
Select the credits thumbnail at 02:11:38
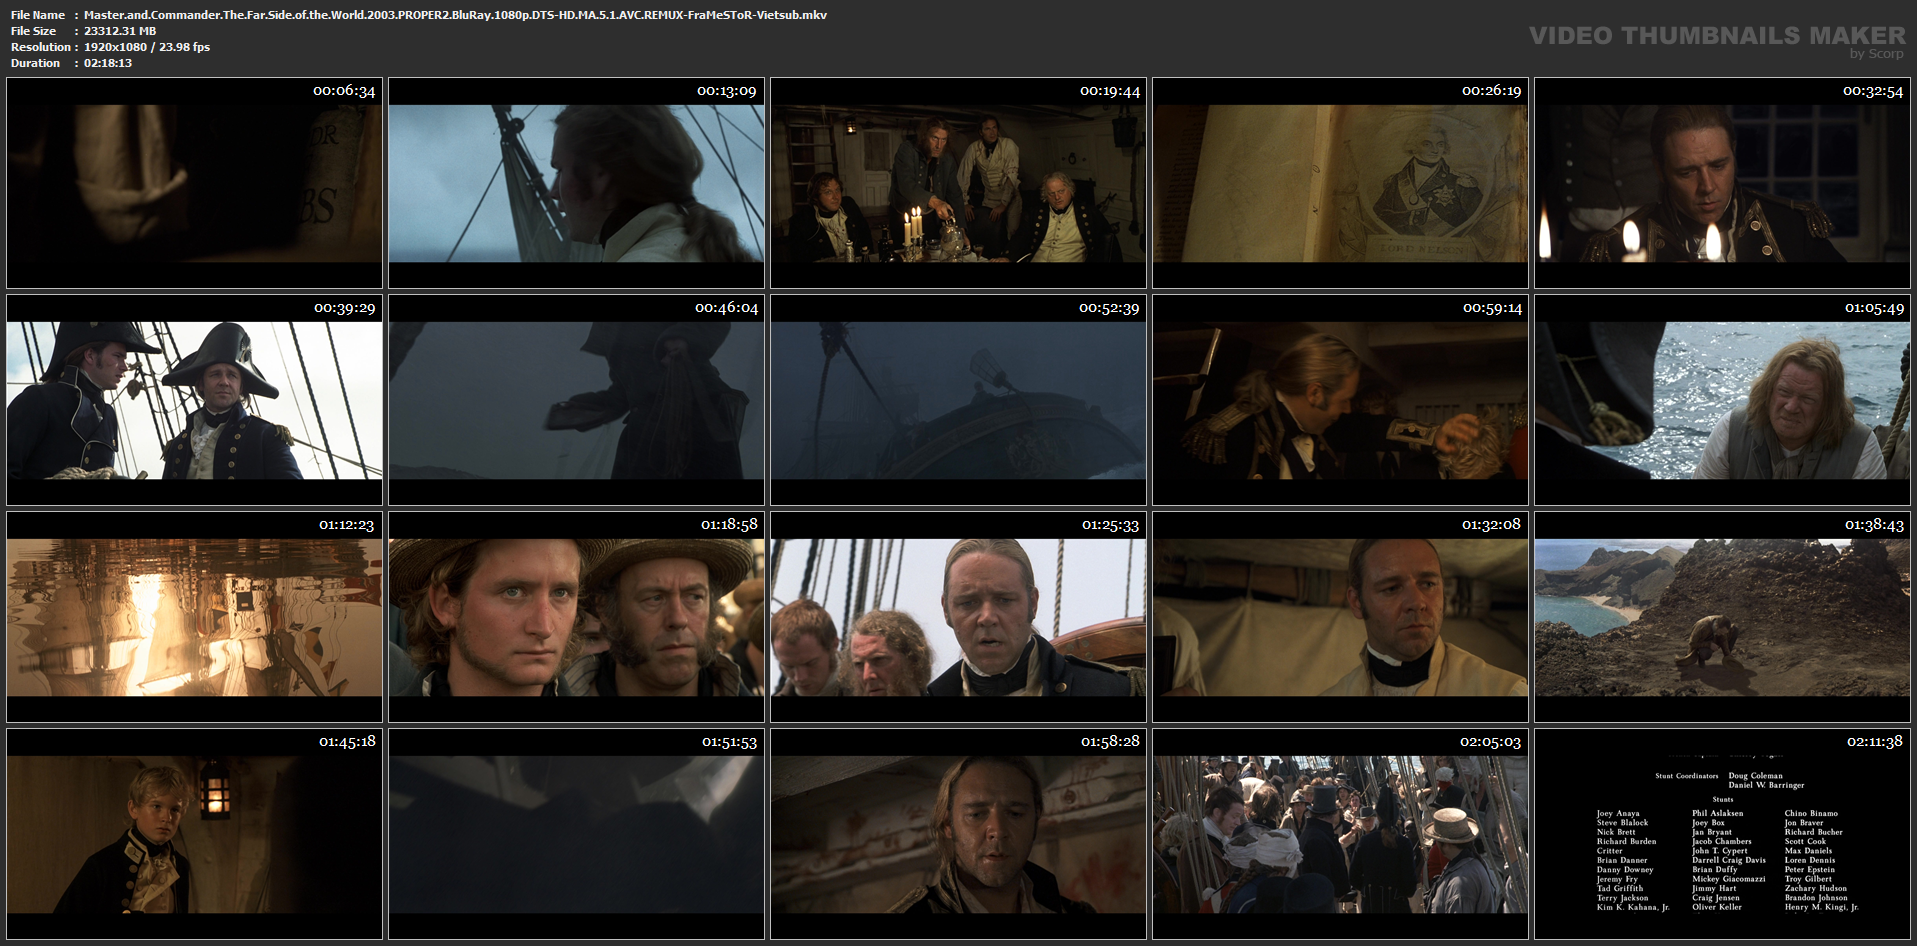(x=1722, y=834)
